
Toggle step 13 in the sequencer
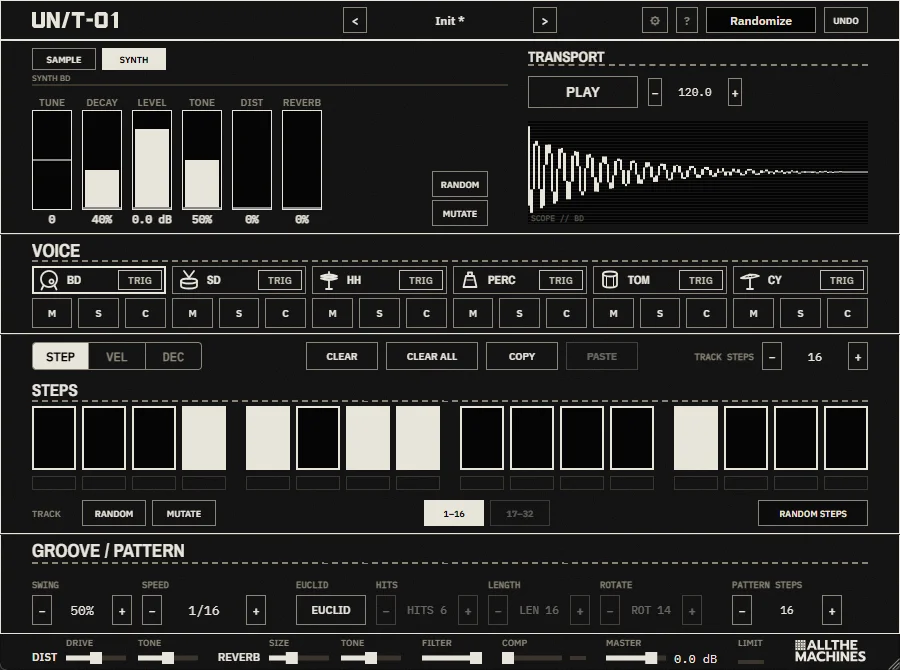[696, 438]
